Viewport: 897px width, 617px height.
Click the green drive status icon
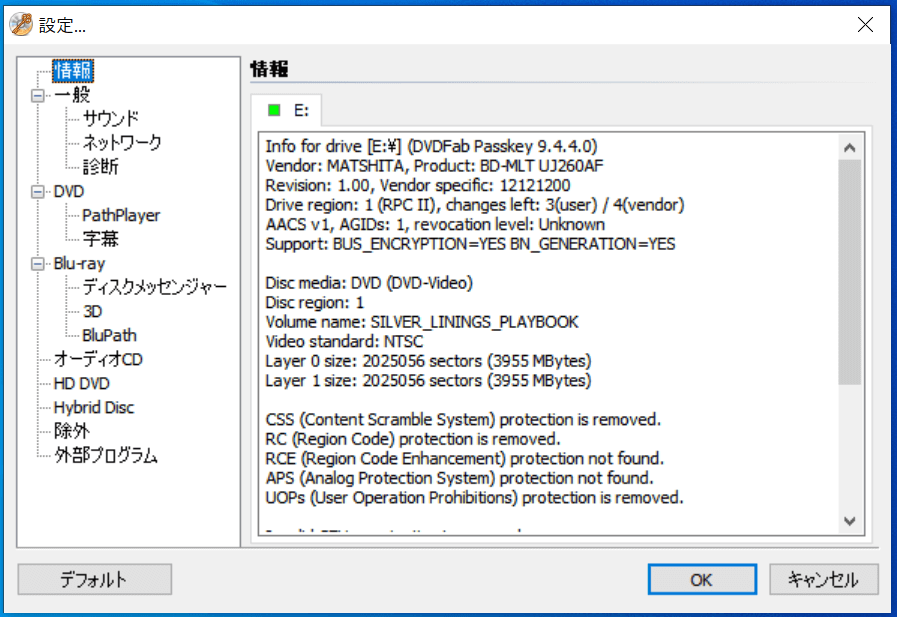coord(274,109)
